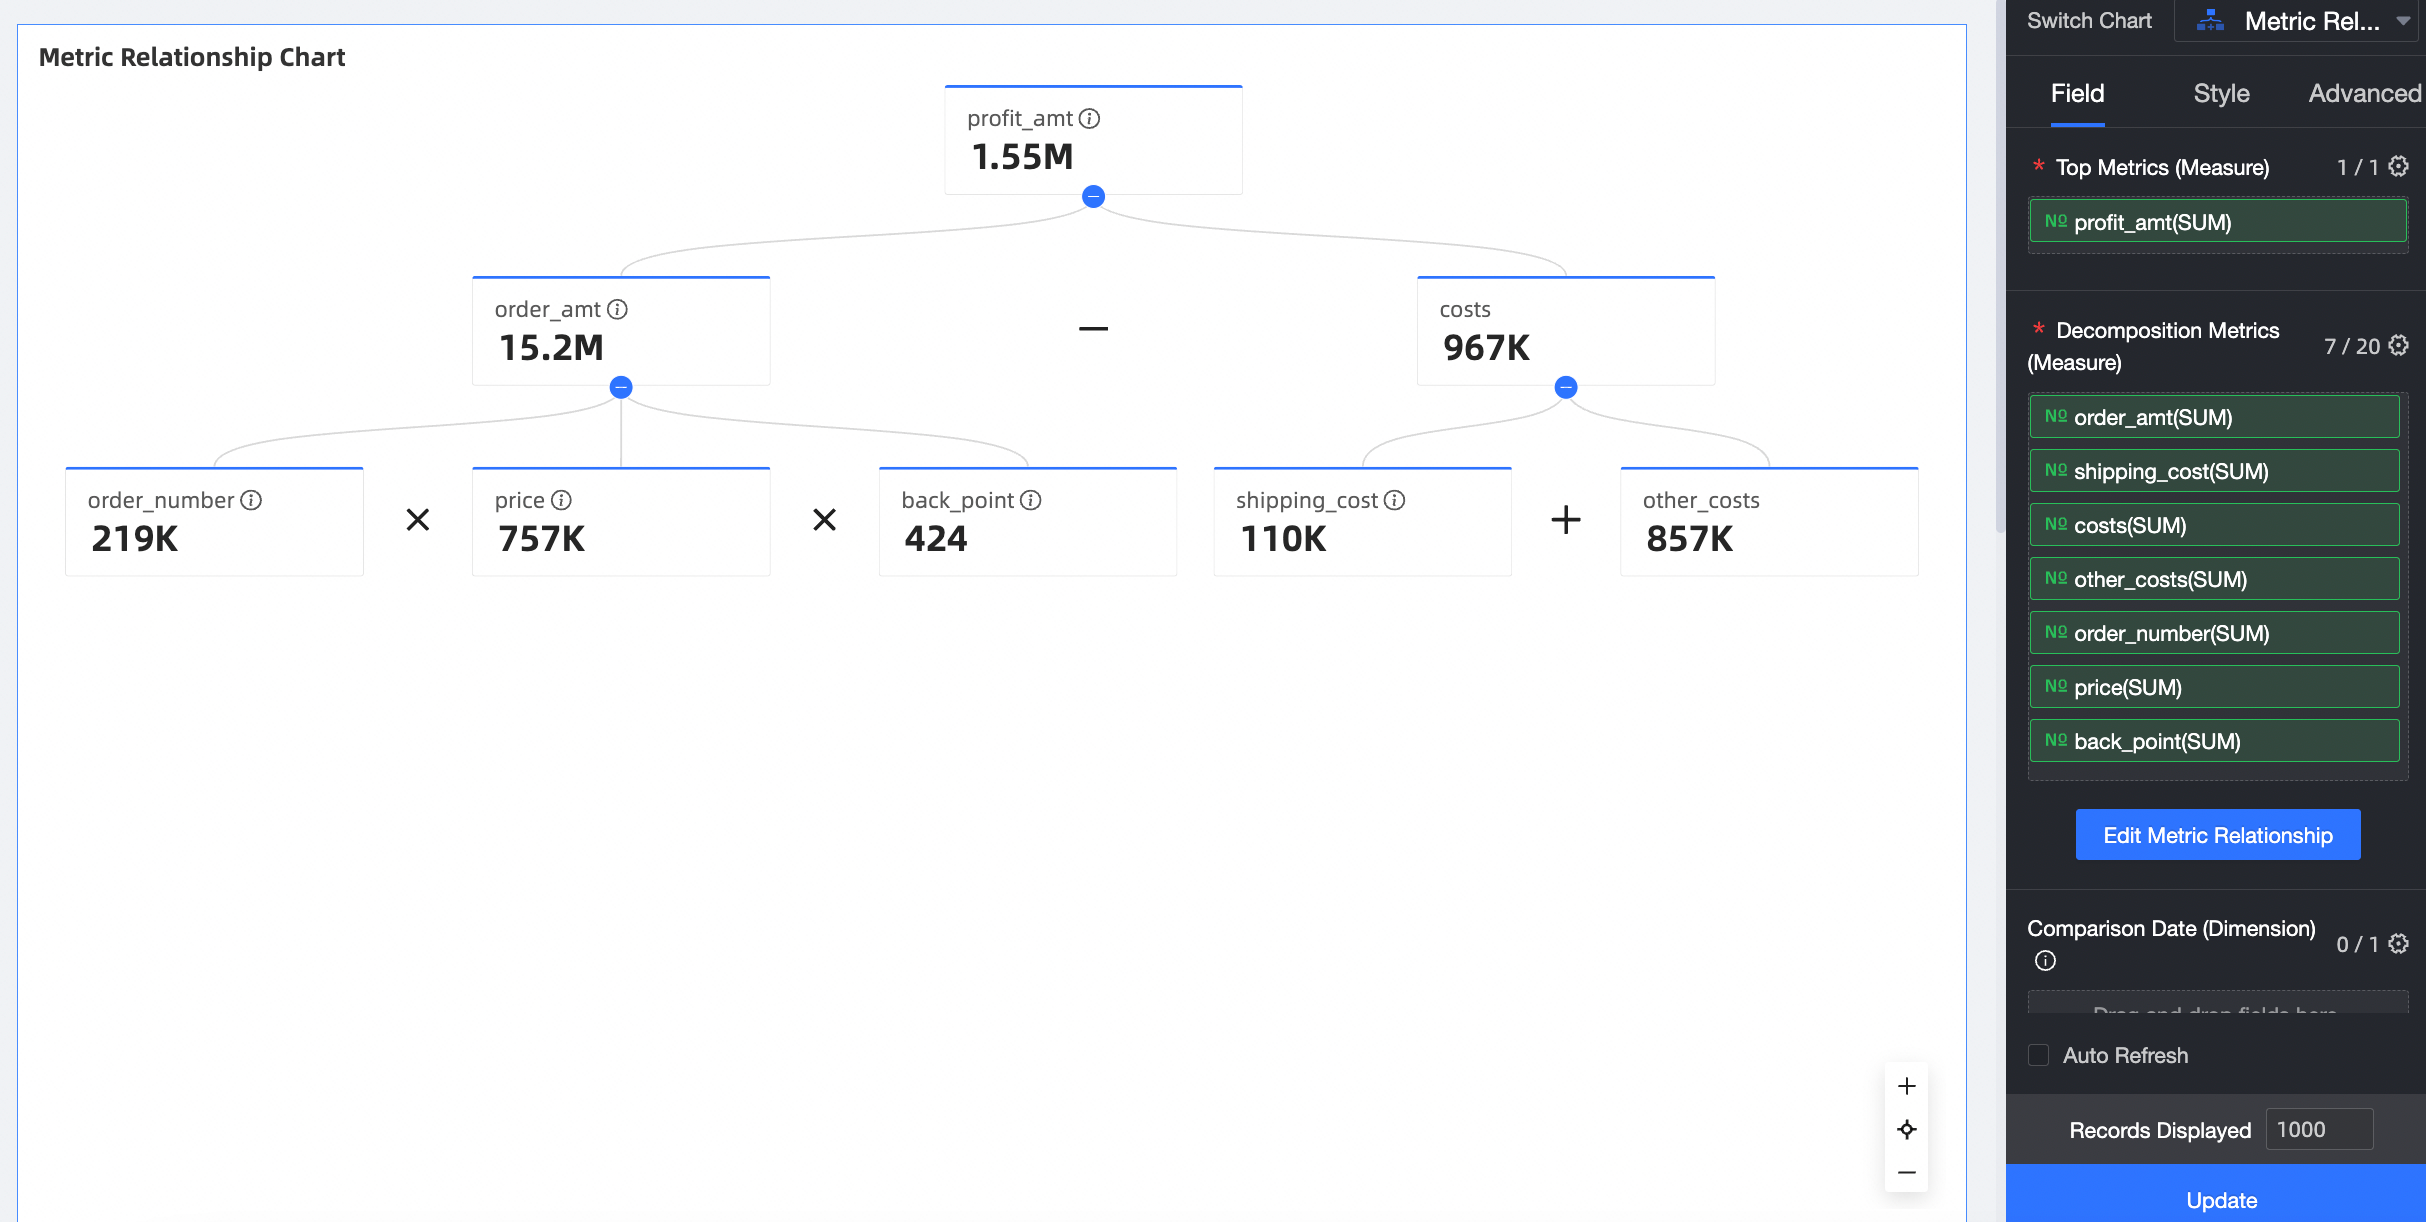Select the shipping_cost(SUM) field pill
This screenshot has width=2426, height=1222.
click(x=2214, y=471)
